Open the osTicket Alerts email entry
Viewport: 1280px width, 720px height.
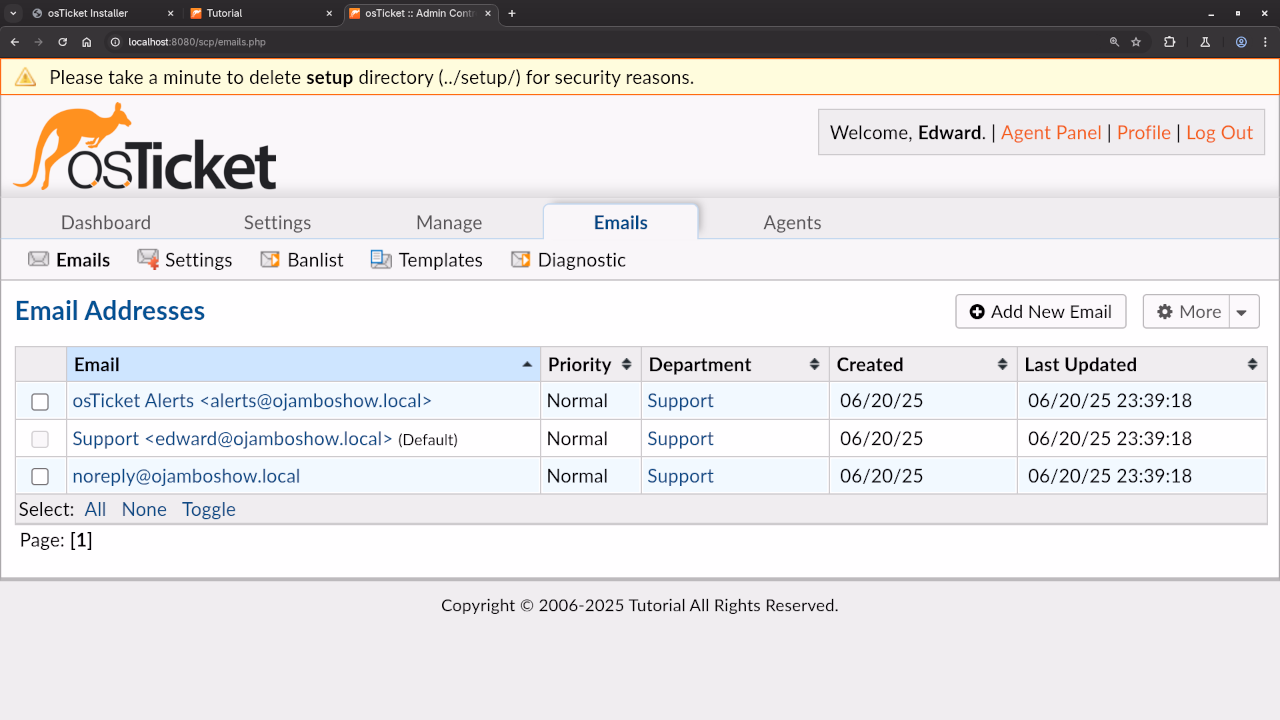[x=252, y=401]
